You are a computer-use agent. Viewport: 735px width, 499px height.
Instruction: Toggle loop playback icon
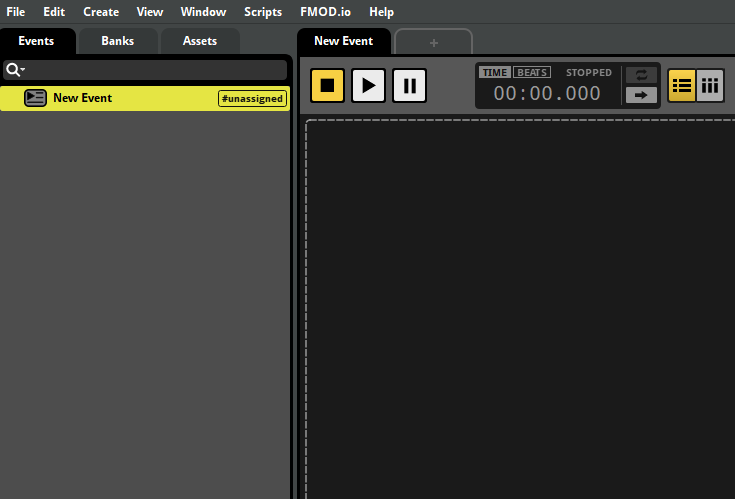pos(641,75)
